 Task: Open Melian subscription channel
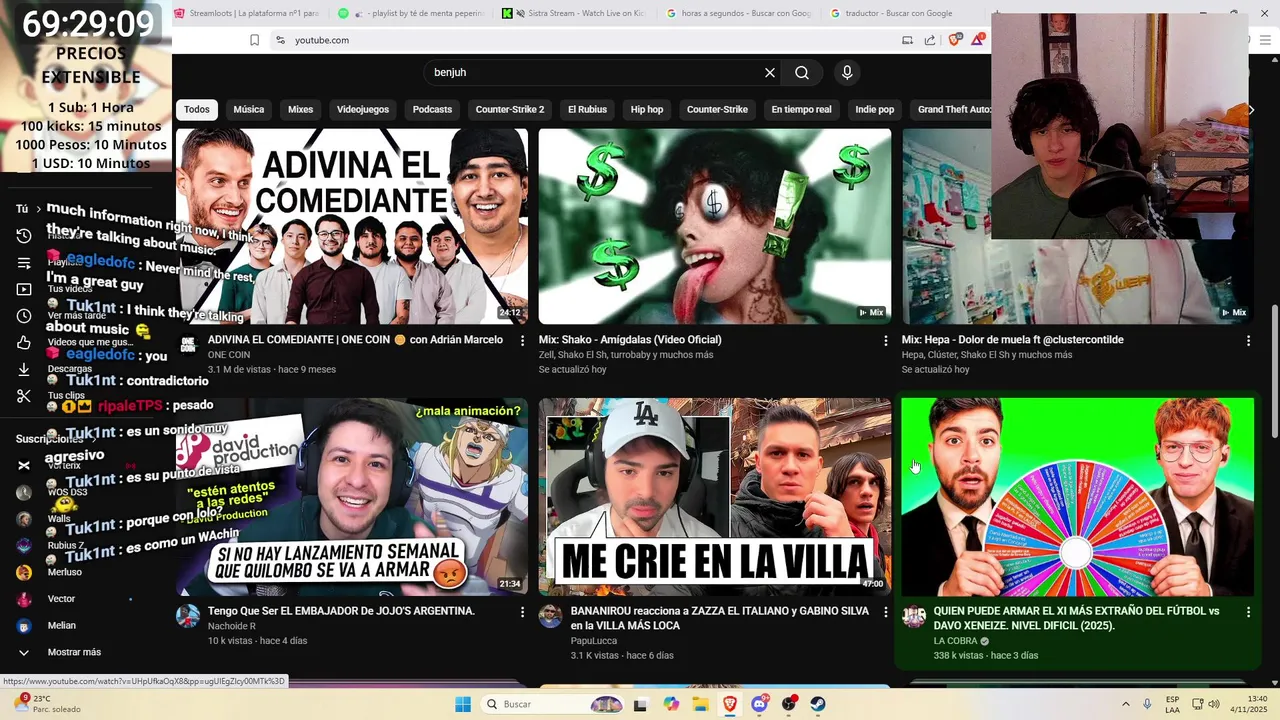point(62,625)
